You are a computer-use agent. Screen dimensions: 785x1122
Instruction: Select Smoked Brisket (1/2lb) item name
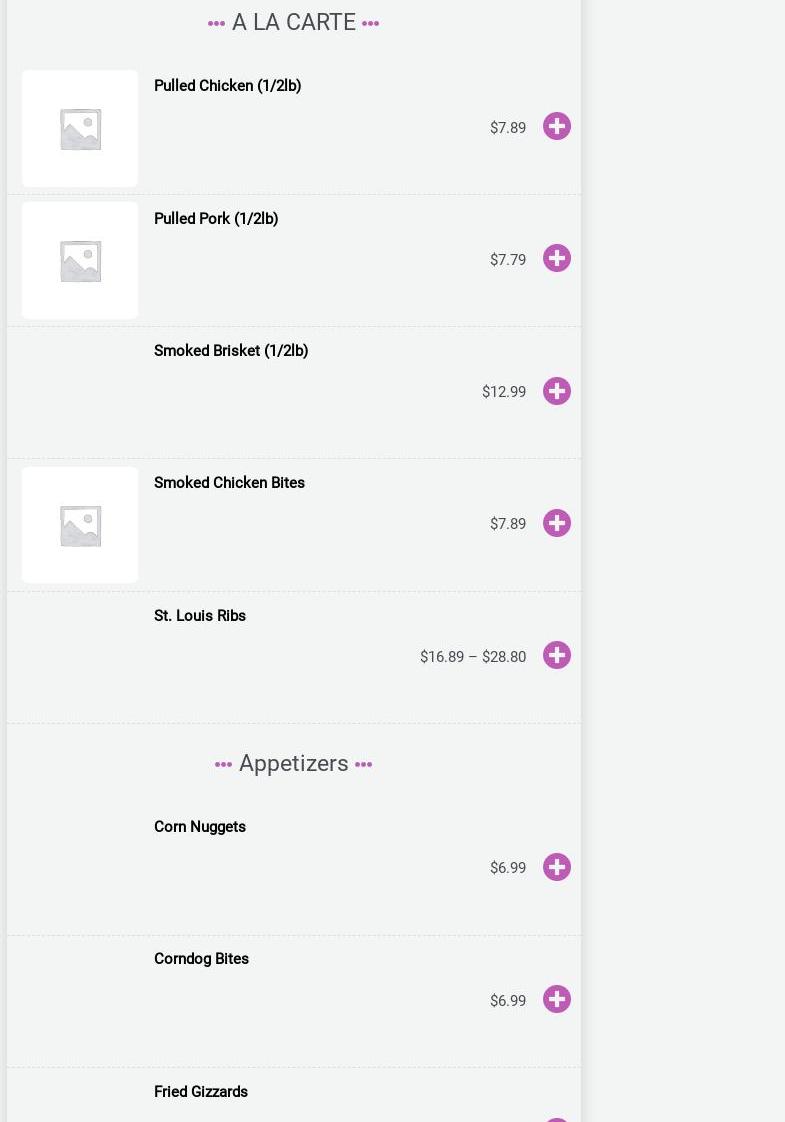coord(231,351)
